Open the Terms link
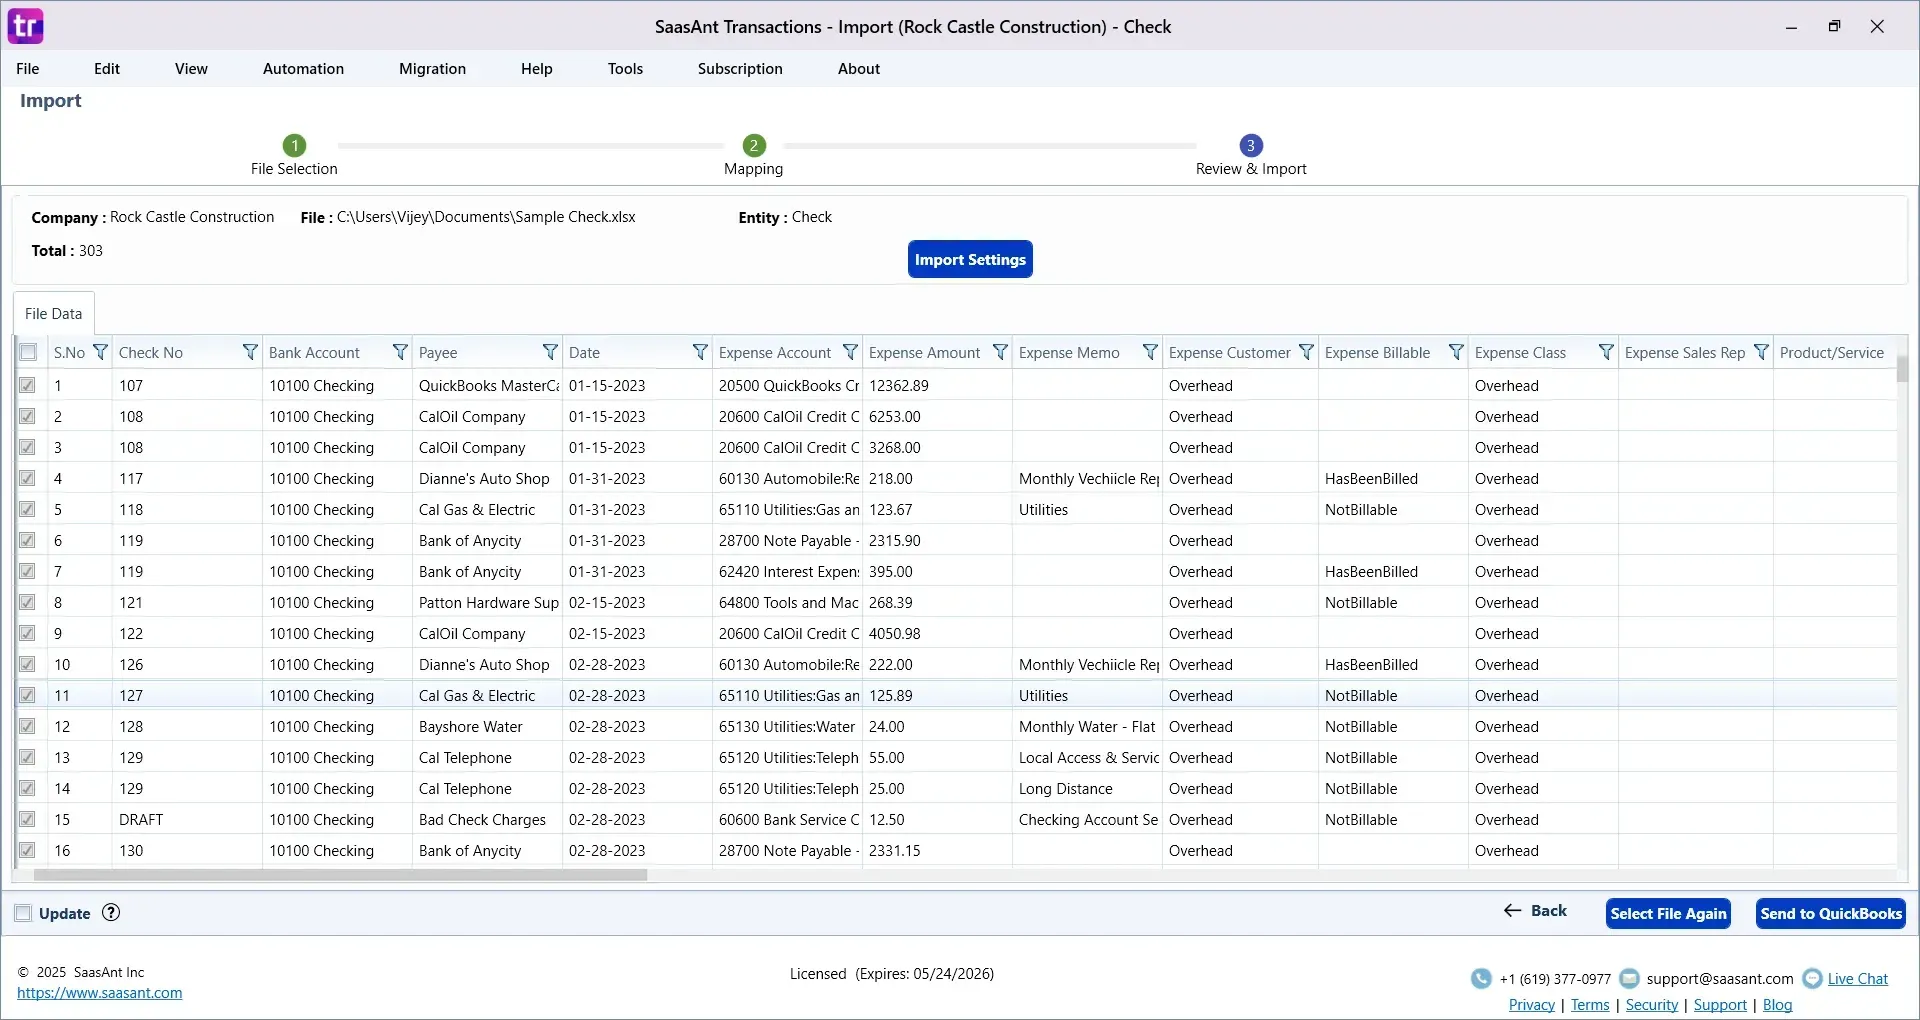Screen dimensions: 1920x1020 1590,1005
